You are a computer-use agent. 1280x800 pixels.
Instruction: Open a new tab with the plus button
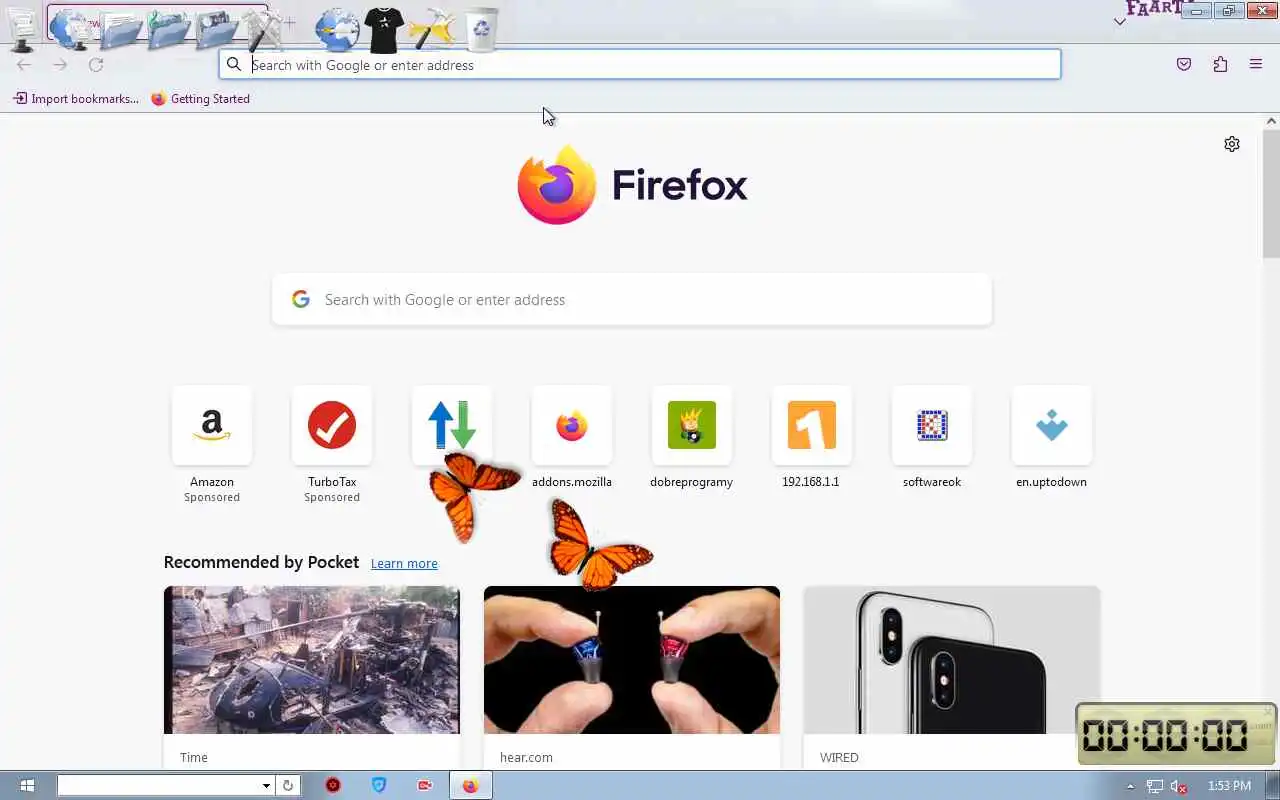[x=290, y=22]
